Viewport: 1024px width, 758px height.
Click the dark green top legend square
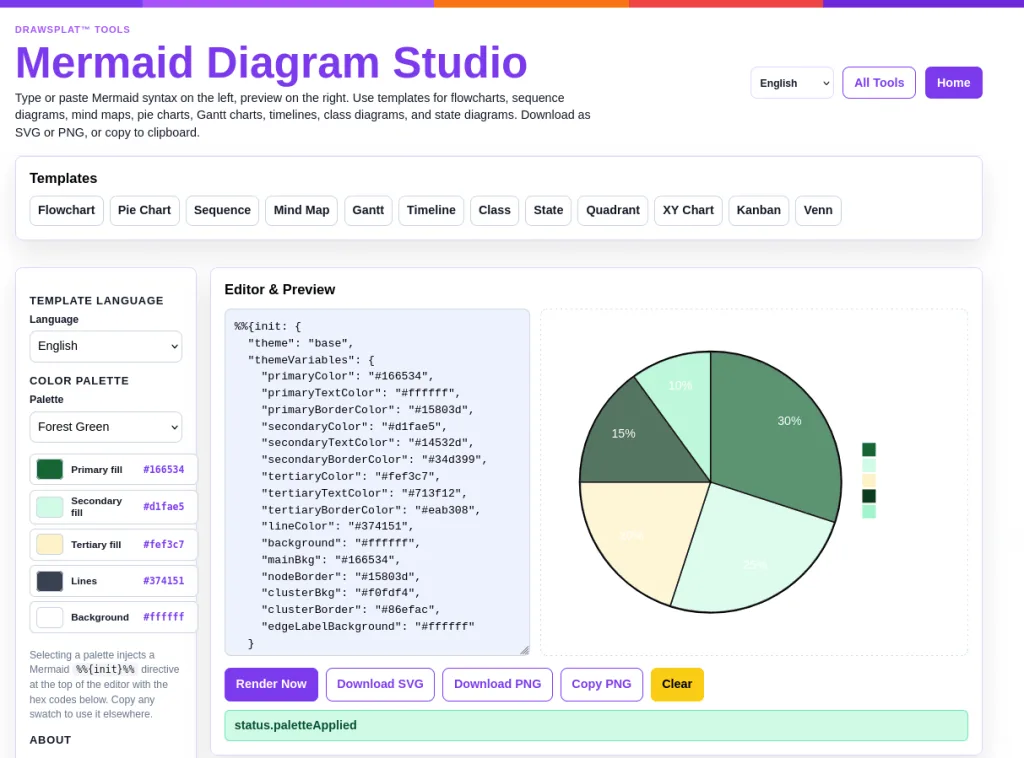(869, 449)
